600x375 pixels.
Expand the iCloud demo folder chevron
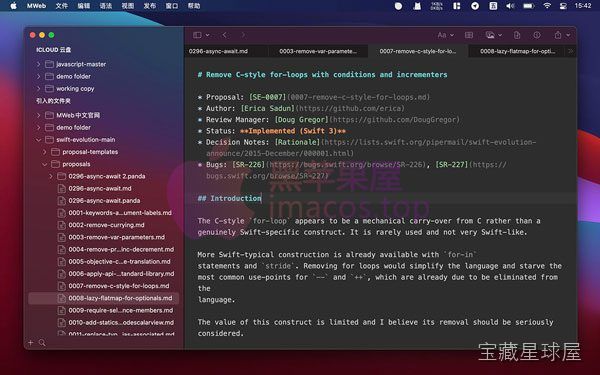coord(38,77)
